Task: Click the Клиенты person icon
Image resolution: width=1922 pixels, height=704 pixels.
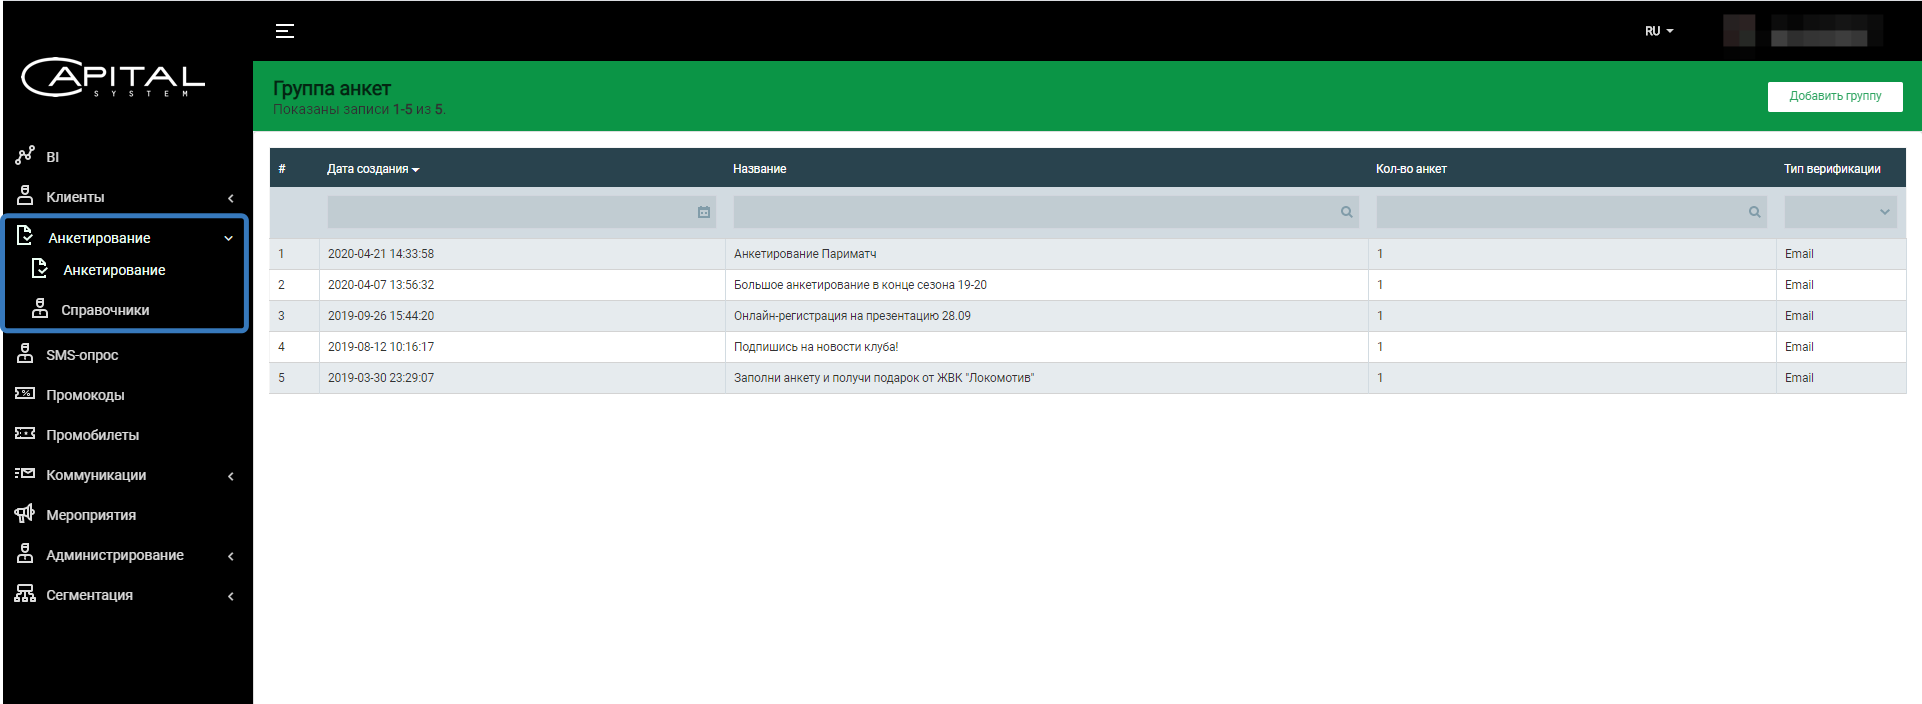Action: coord(25,196)
